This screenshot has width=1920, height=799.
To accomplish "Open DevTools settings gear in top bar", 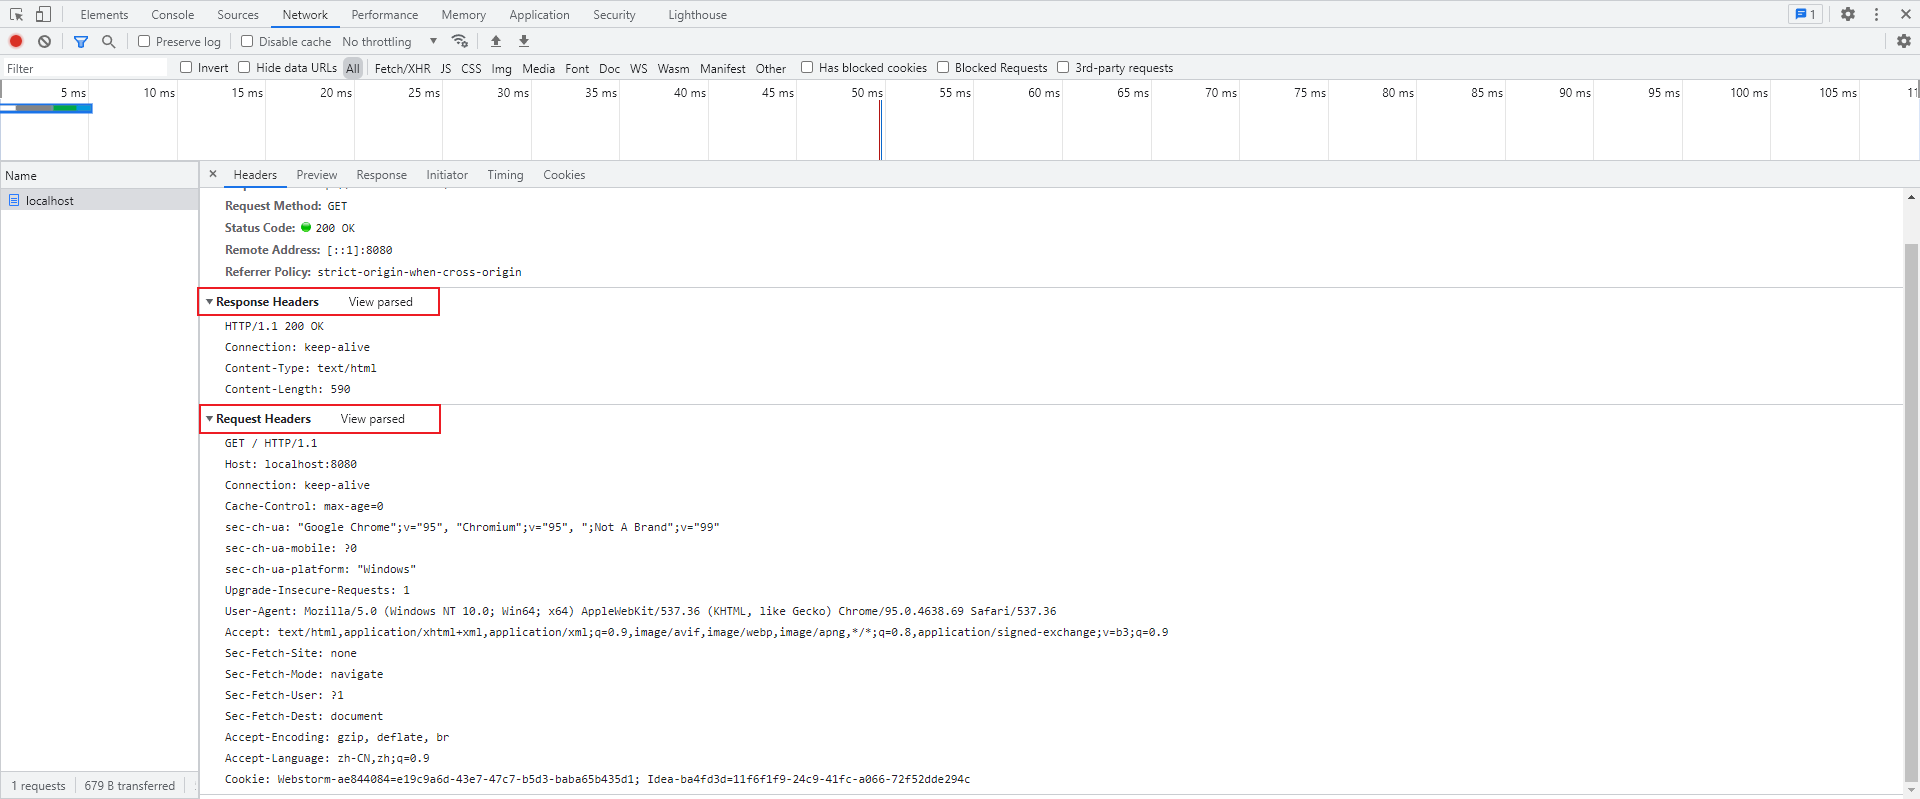I will tap(1848, 14).
